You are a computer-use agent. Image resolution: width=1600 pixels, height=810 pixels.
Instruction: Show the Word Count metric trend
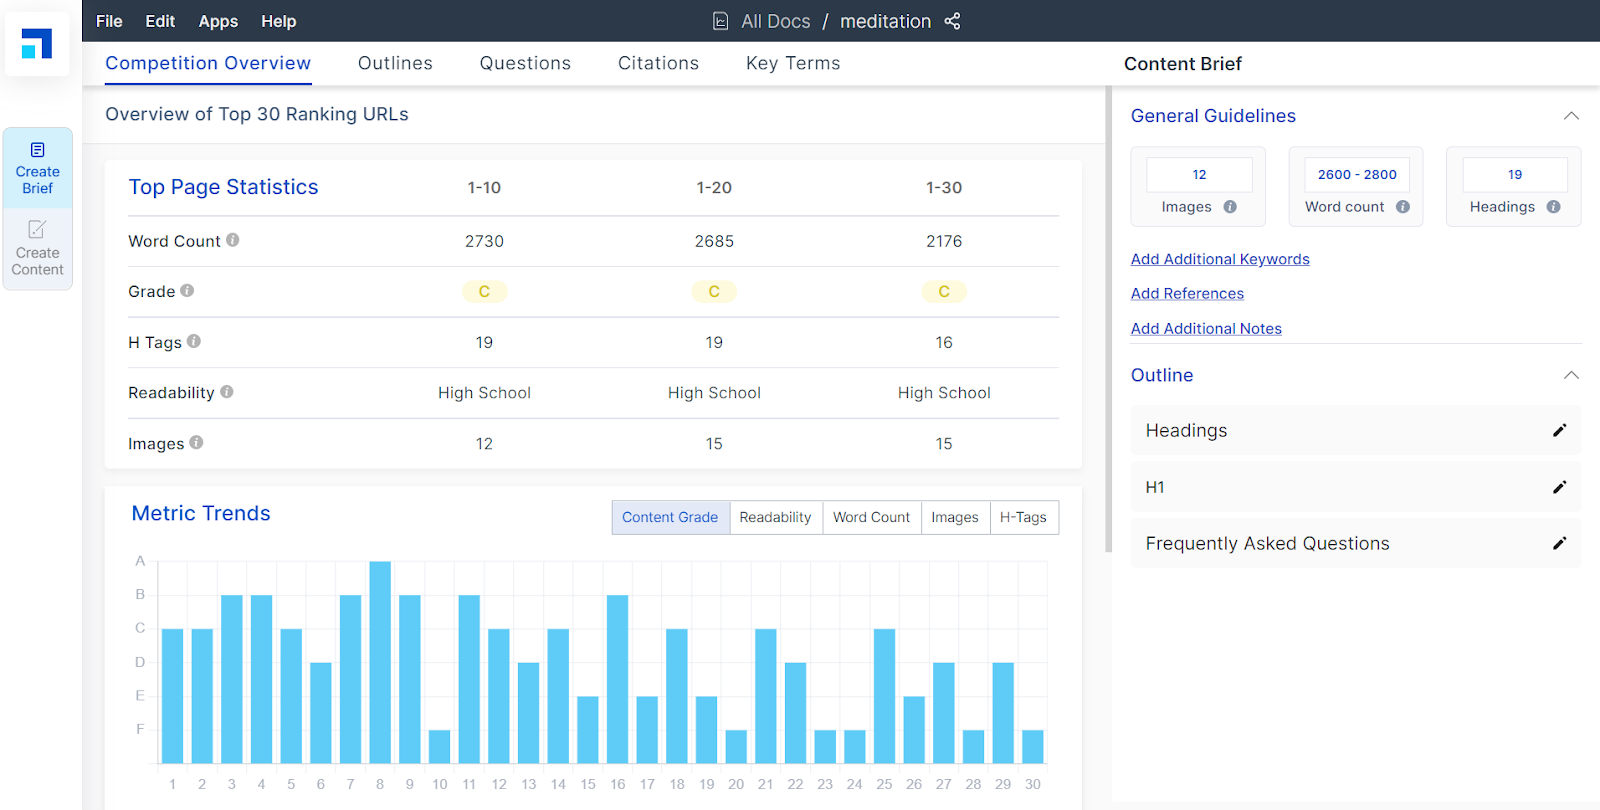871,517
